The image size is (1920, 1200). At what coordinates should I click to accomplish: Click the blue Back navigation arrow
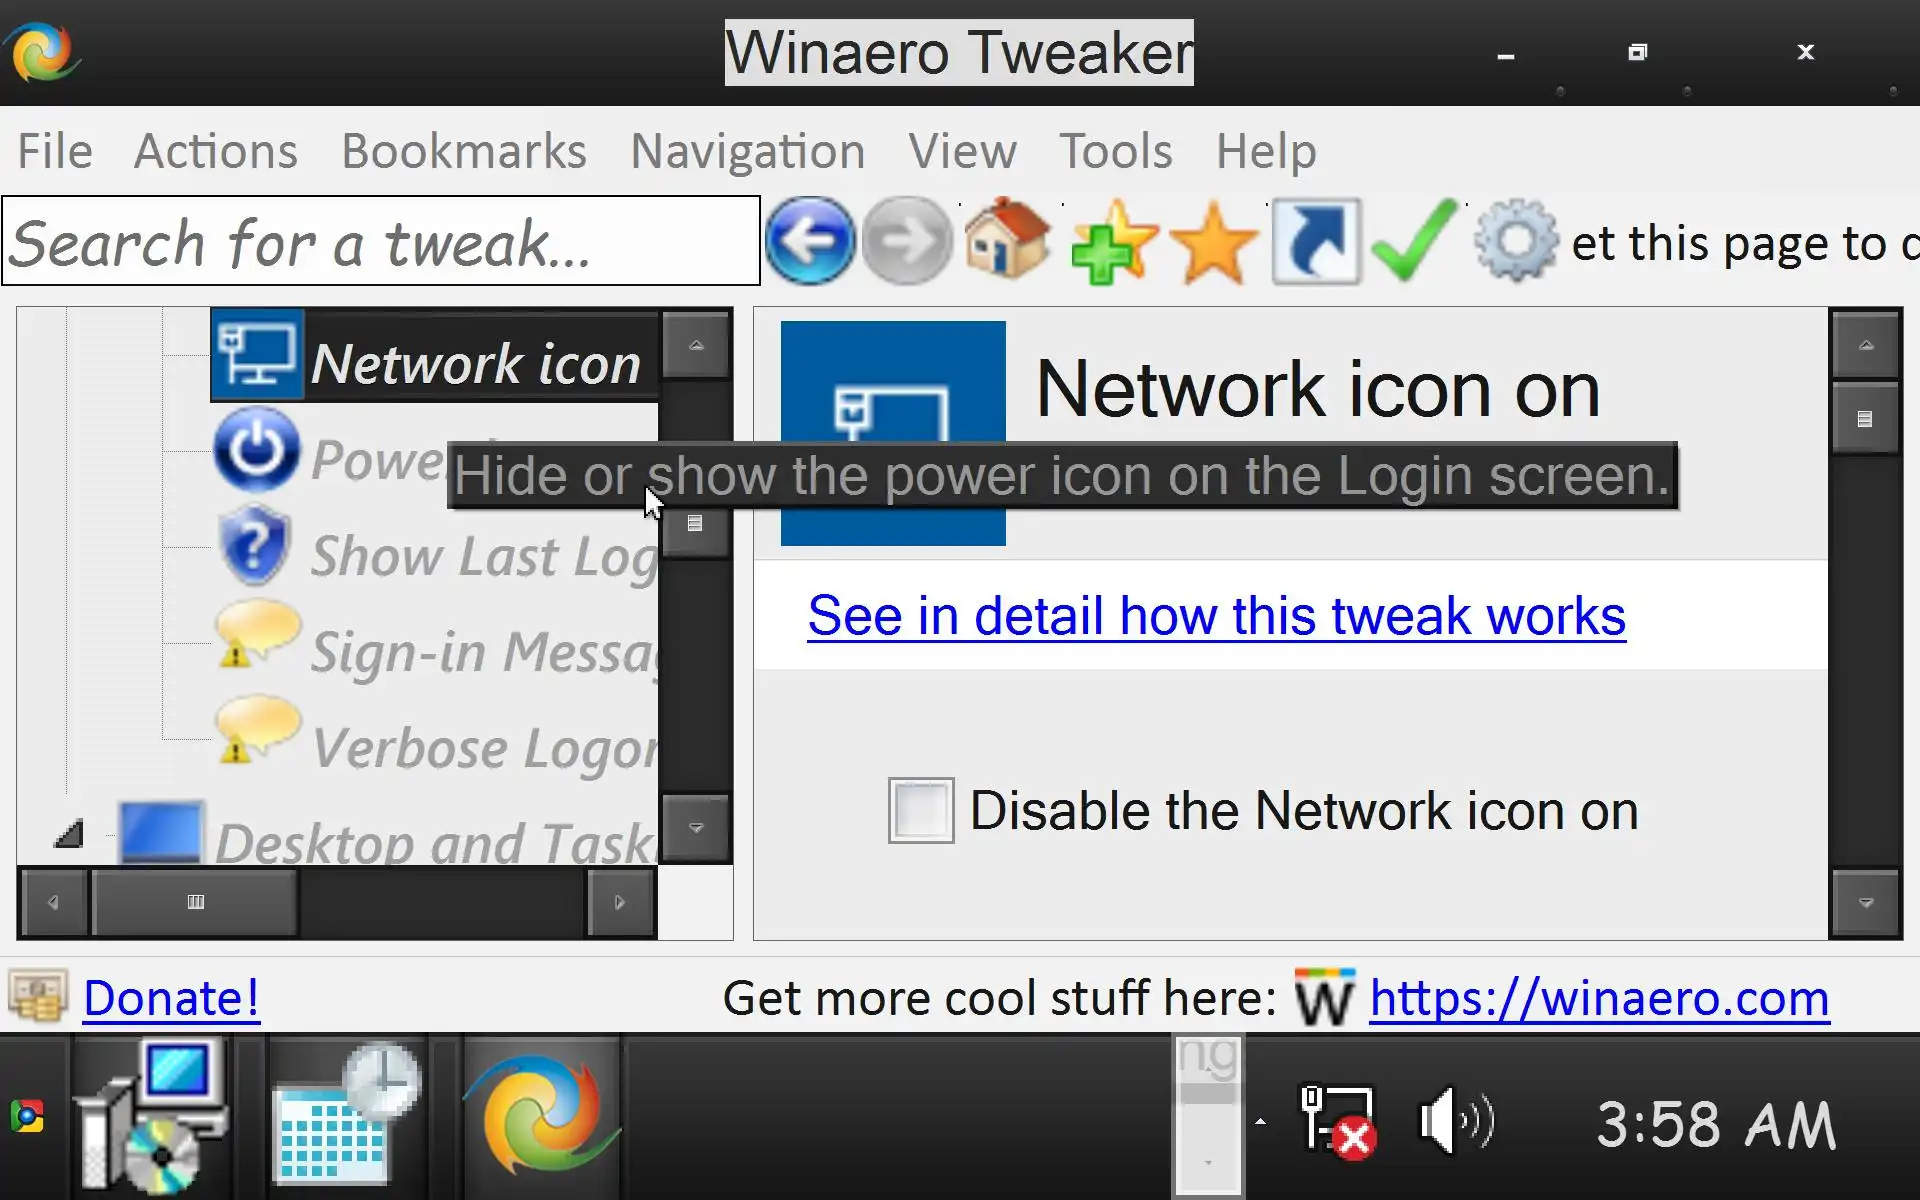click(809, 241)
